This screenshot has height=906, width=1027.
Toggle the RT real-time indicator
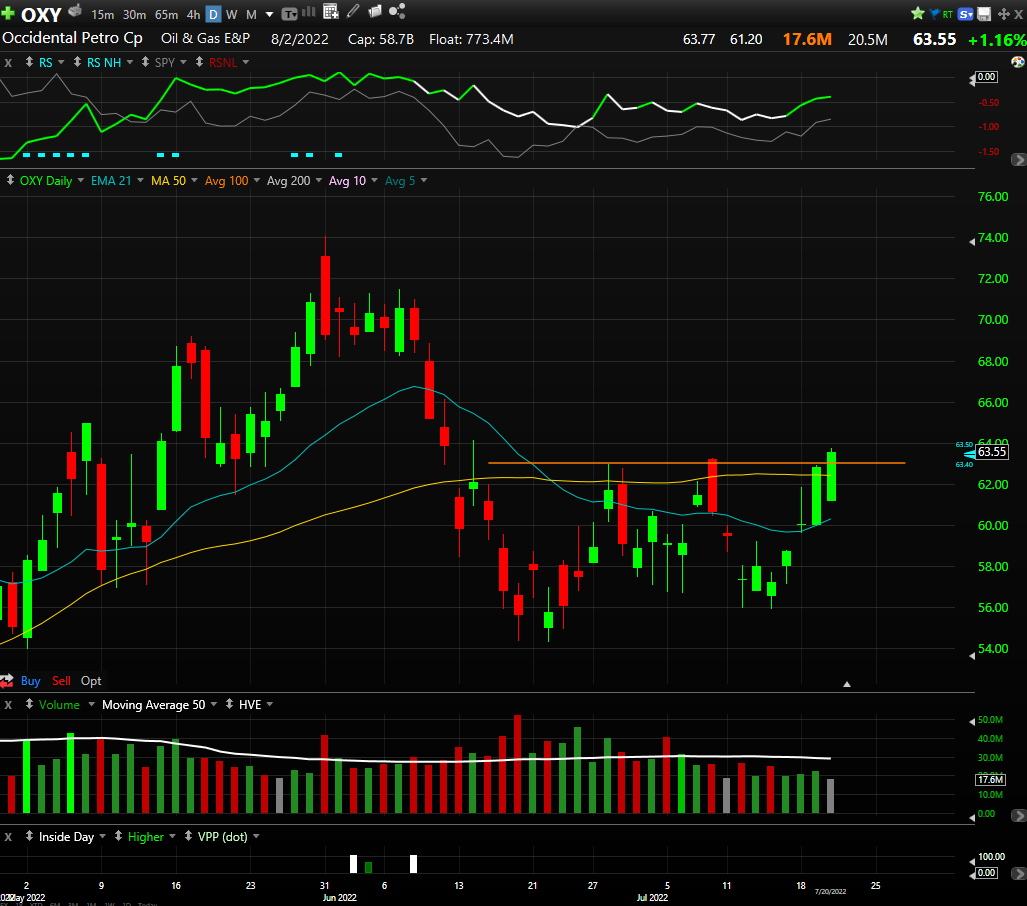coord(948,14)
